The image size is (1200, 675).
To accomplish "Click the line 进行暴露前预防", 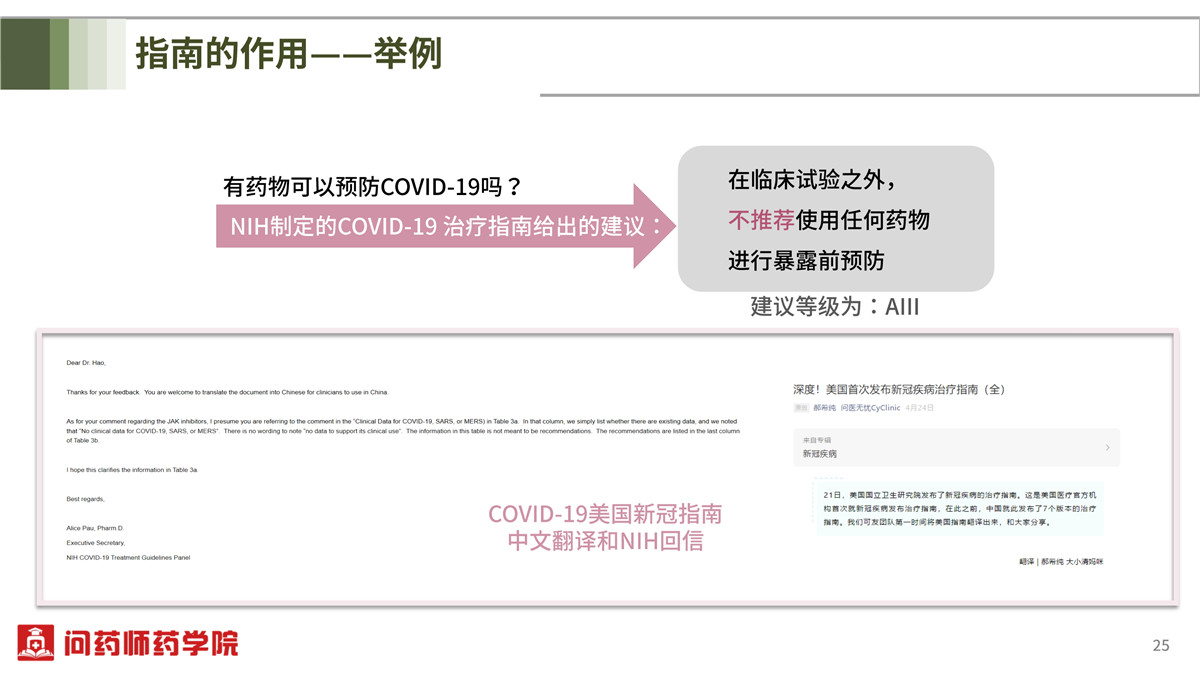I will (x=806, y=261).
